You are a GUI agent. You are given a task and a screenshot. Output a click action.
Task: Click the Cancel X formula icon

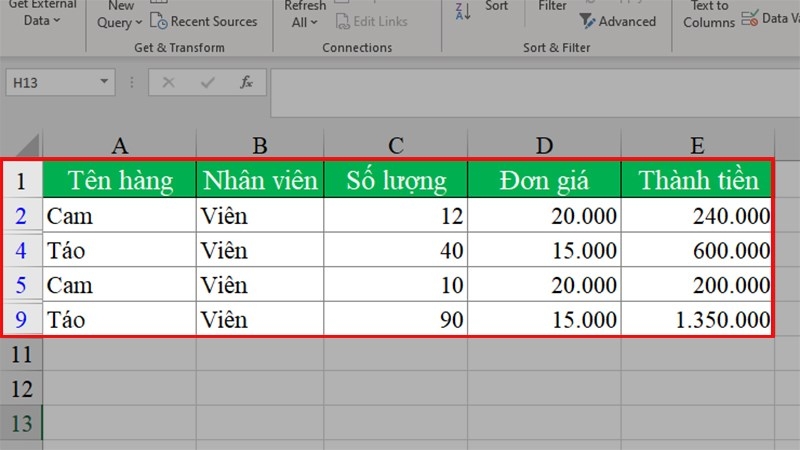tap(168, 82)
